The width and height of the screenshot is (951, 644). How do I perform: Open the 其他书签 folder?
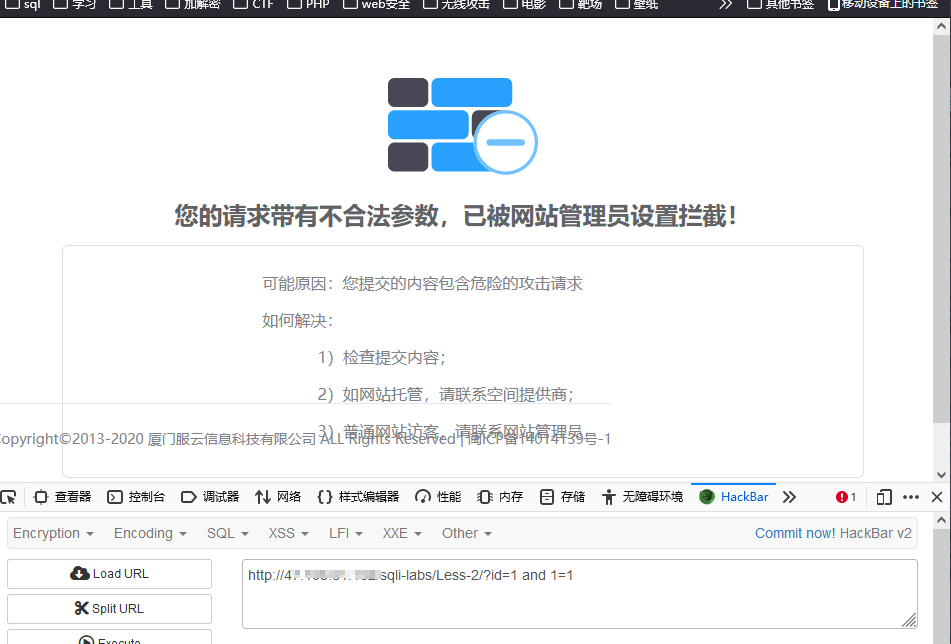click(x=780, y=4)
